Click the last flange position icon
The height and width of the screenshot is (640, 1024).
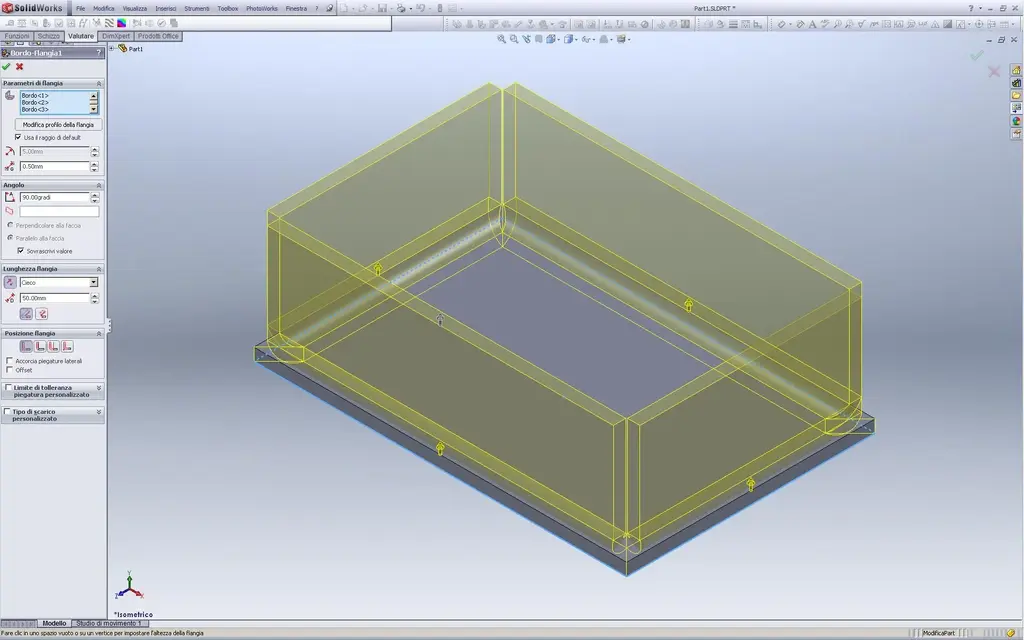[66, 346]
